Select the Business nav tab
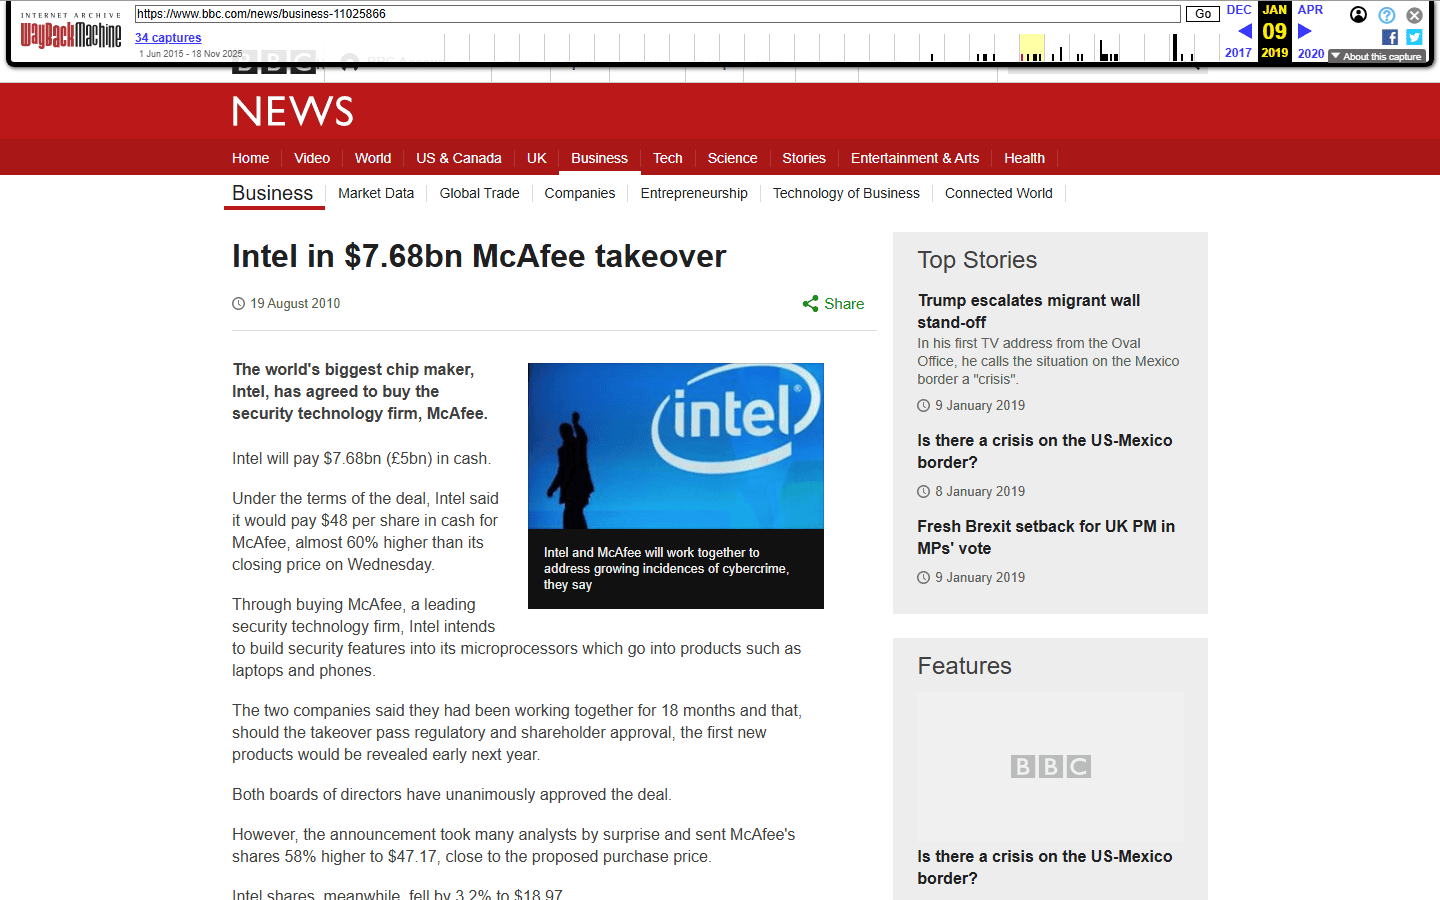 (599, 158)
